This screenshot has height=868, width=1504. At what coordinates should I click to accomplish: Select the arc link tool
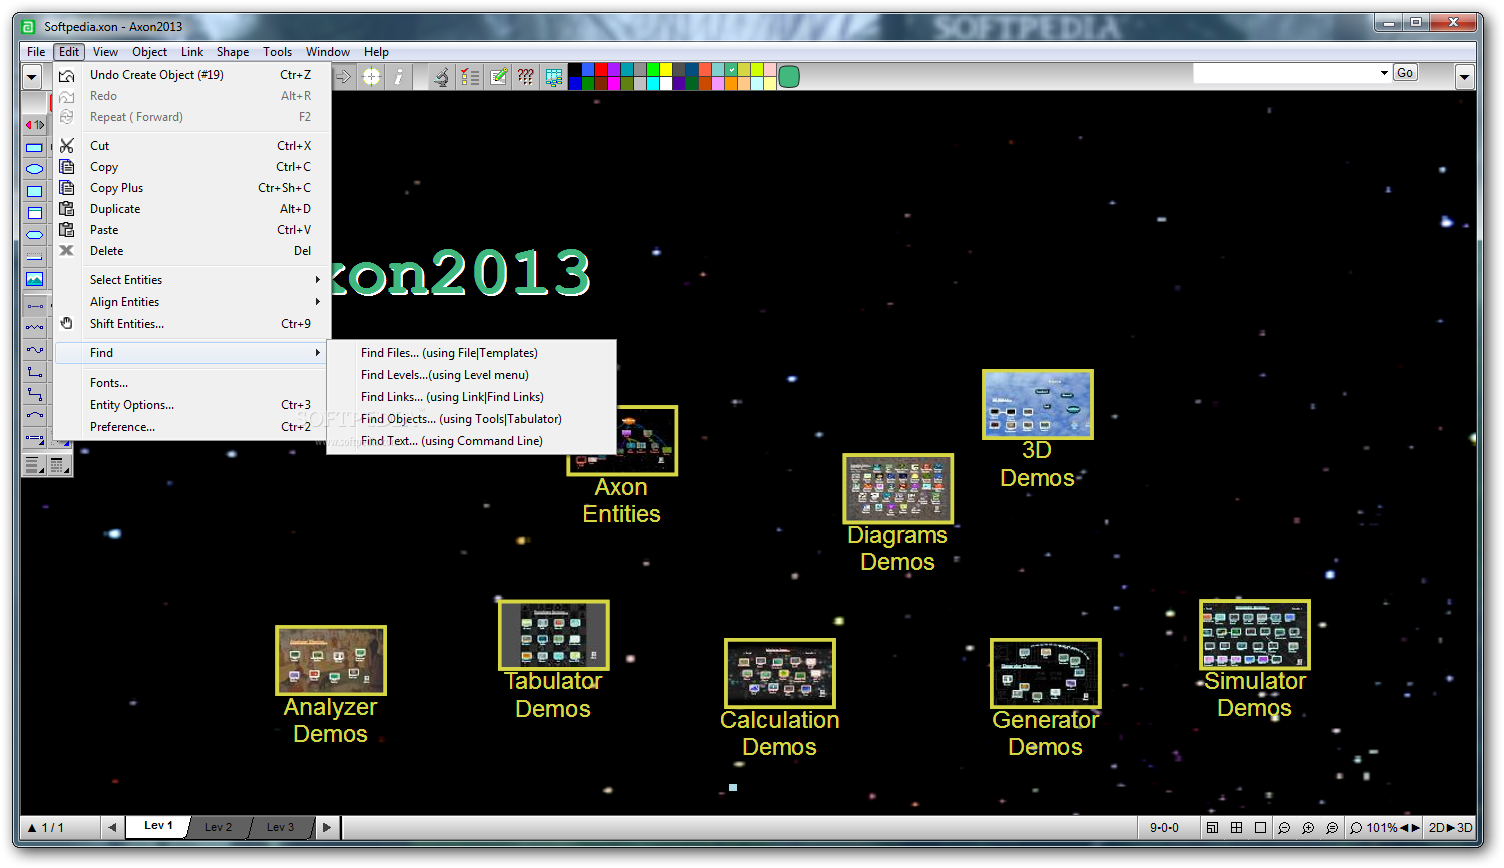(34, 415)
